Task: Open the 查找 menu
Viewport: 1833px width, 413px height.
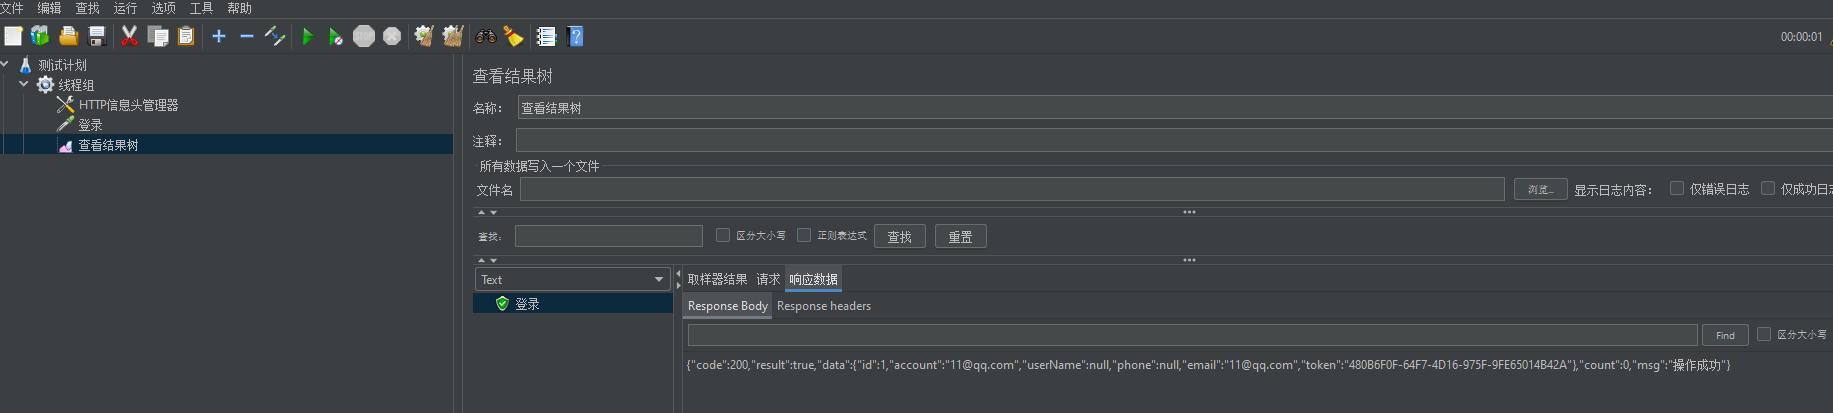Action: point(88,8)
